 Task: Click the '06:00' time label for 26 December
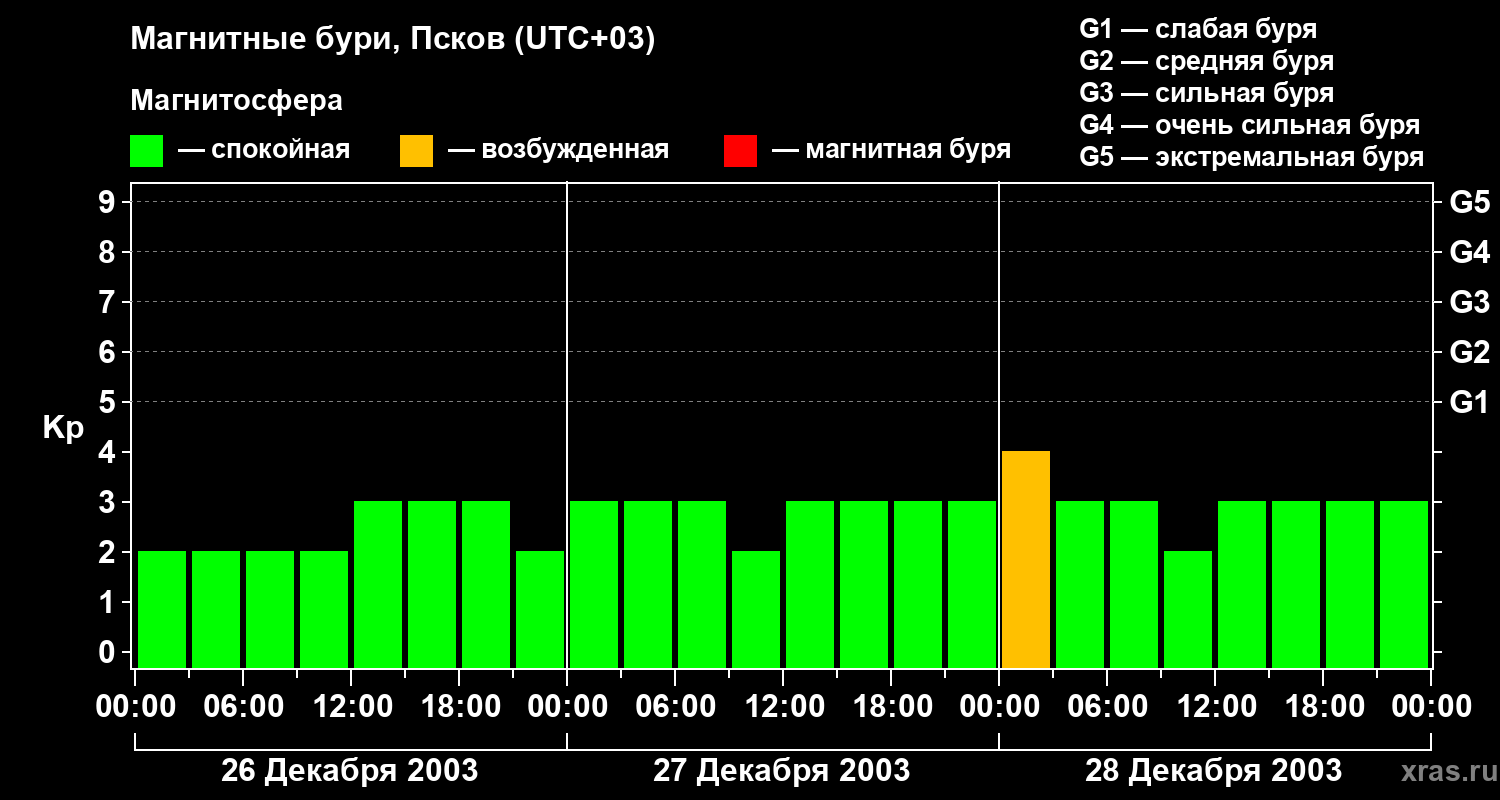243,707
